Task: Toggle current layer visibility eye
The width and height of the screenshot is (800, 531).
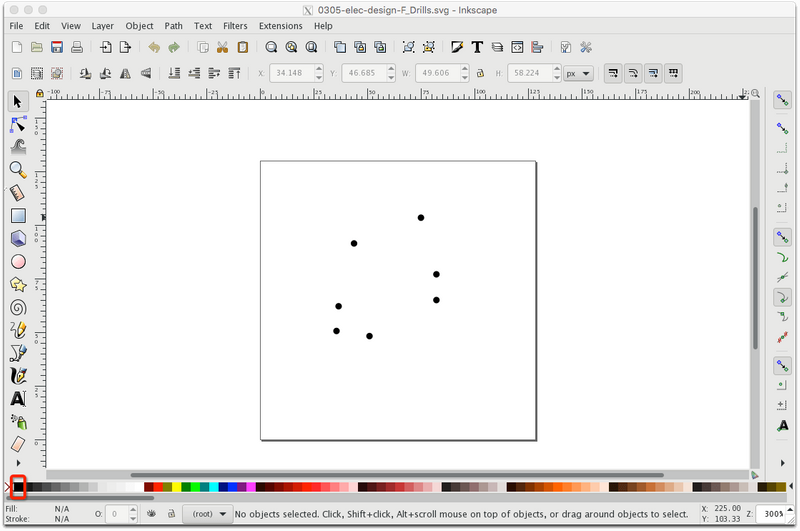Action: 151,514
